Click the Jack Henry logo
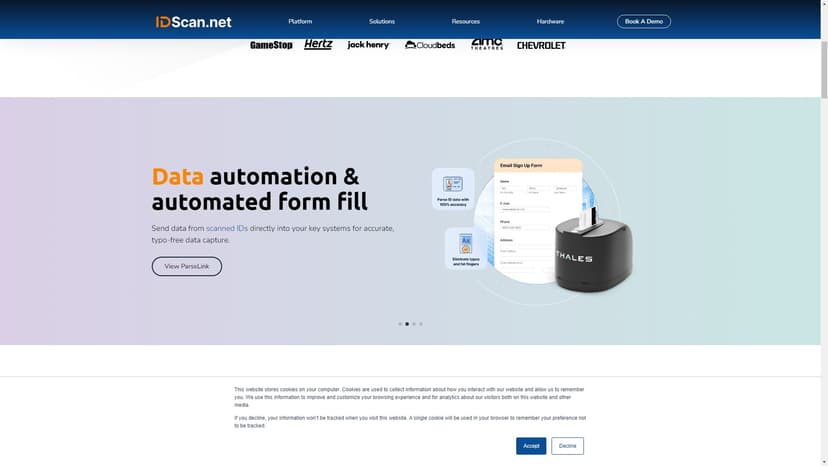This screenshot has width=828, height=466. (x=368, y=45)
